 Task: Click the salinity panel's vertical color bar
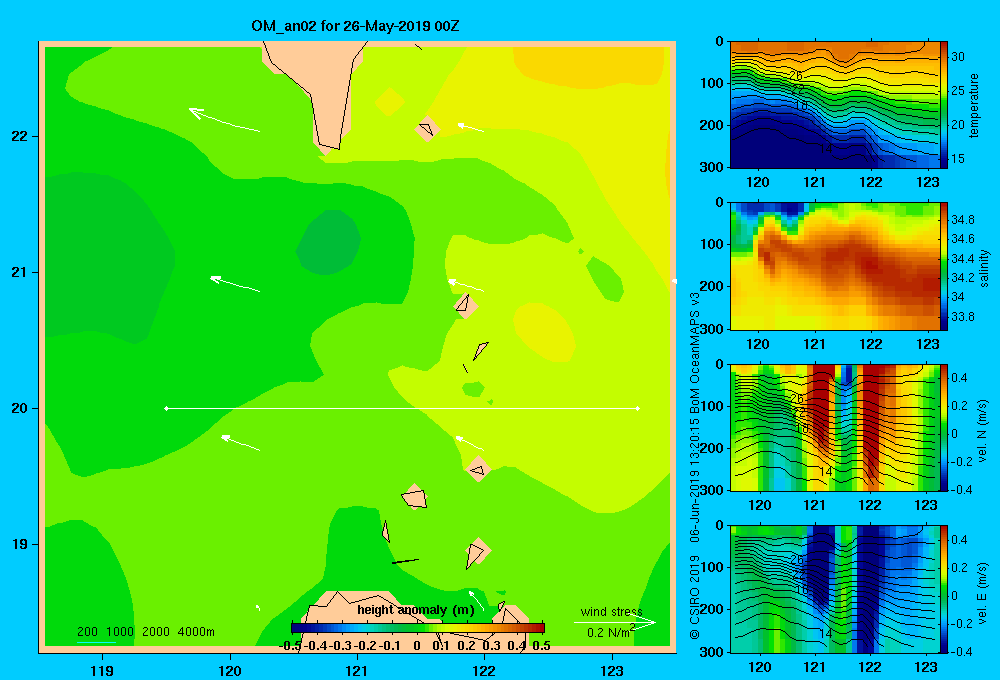coord(944,267)
